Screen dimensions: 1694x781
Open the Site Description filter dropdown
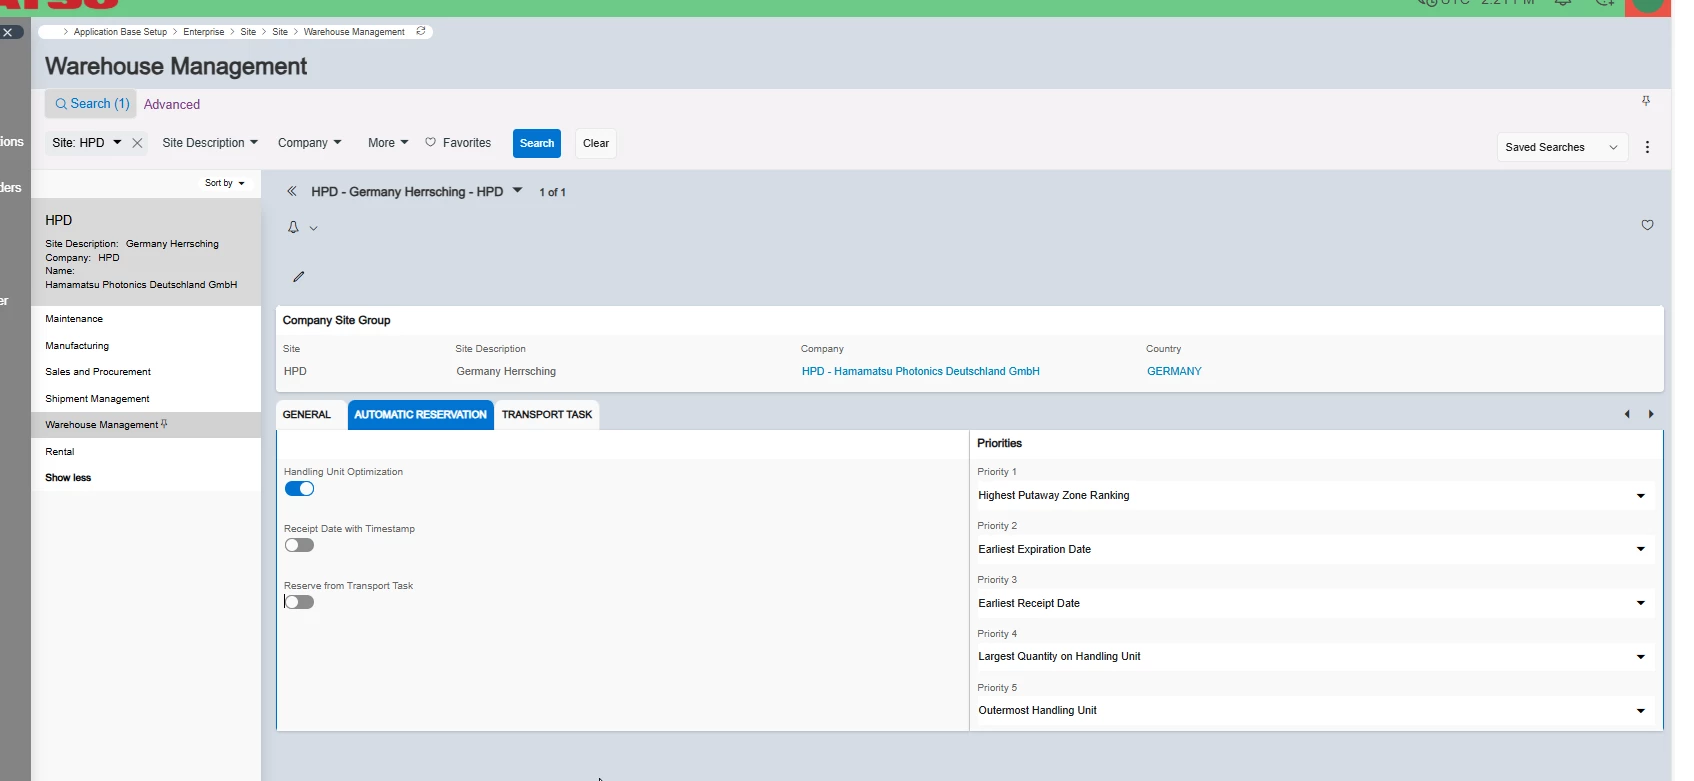point(210,143)
